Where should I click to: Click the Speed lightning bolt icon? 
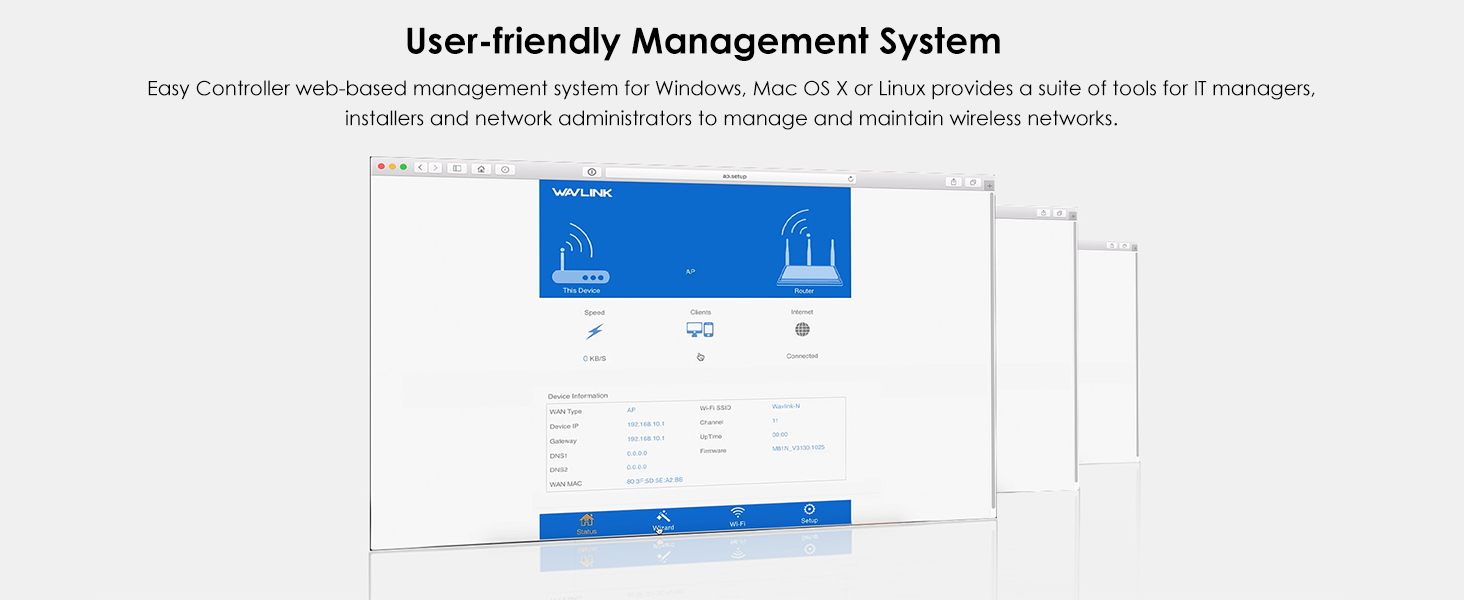(x=594, y=332)
